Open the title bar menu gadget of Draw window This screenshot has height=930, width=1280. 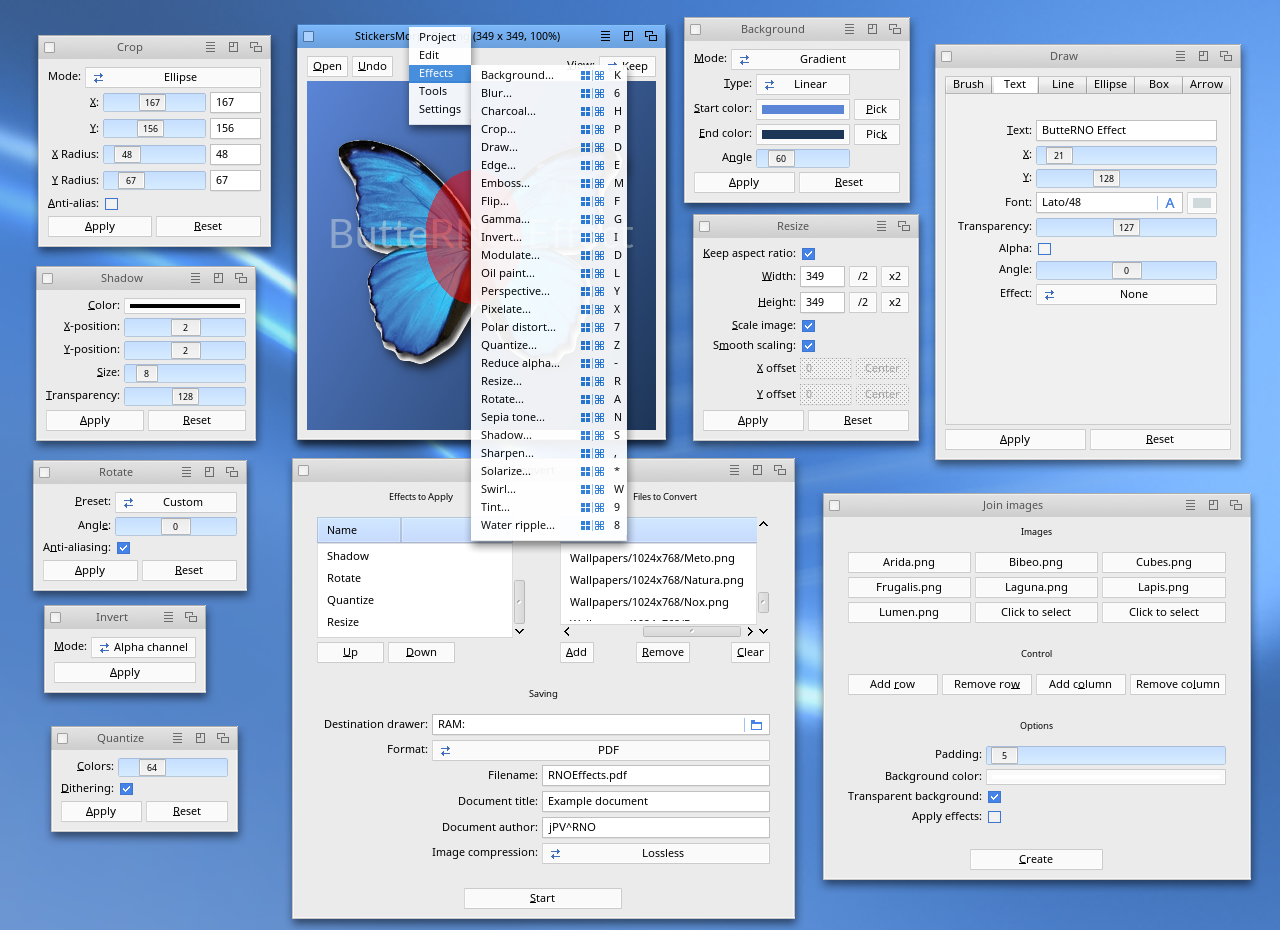point(1181,57)
